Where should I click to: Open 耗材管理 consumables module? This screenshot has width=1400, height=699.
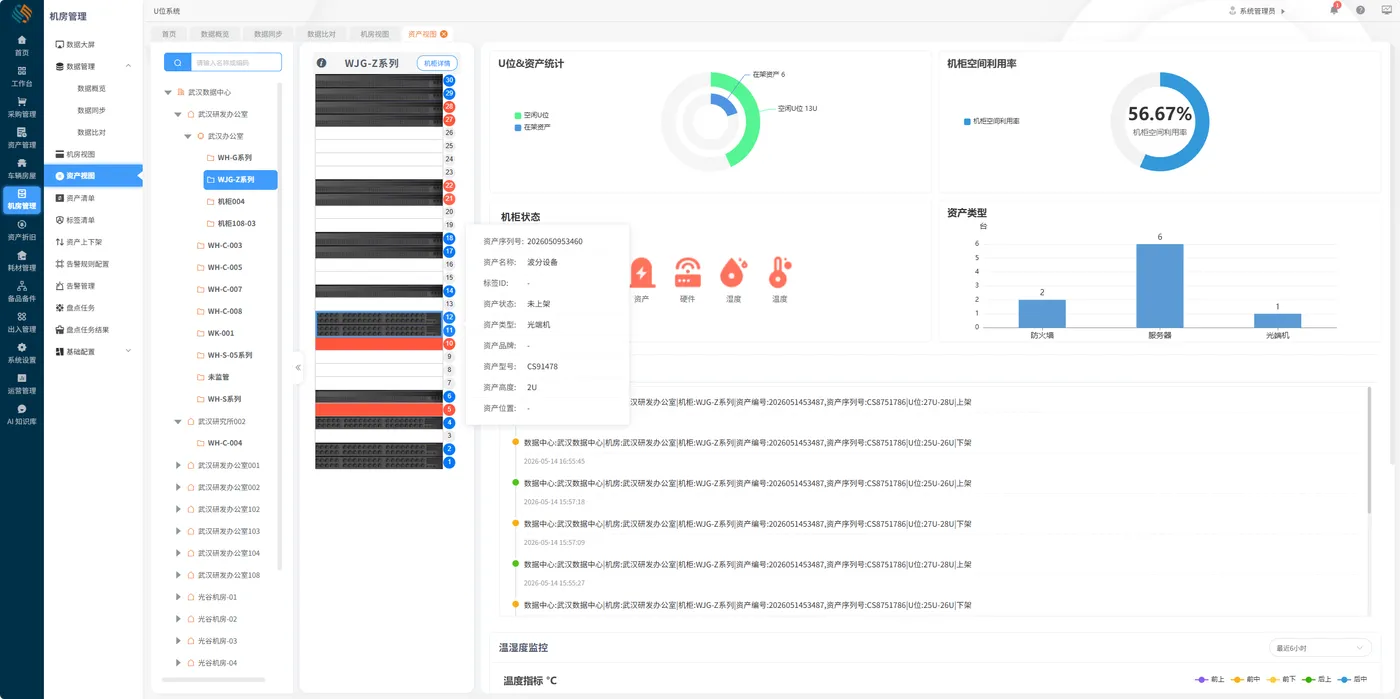pos(21,262)
